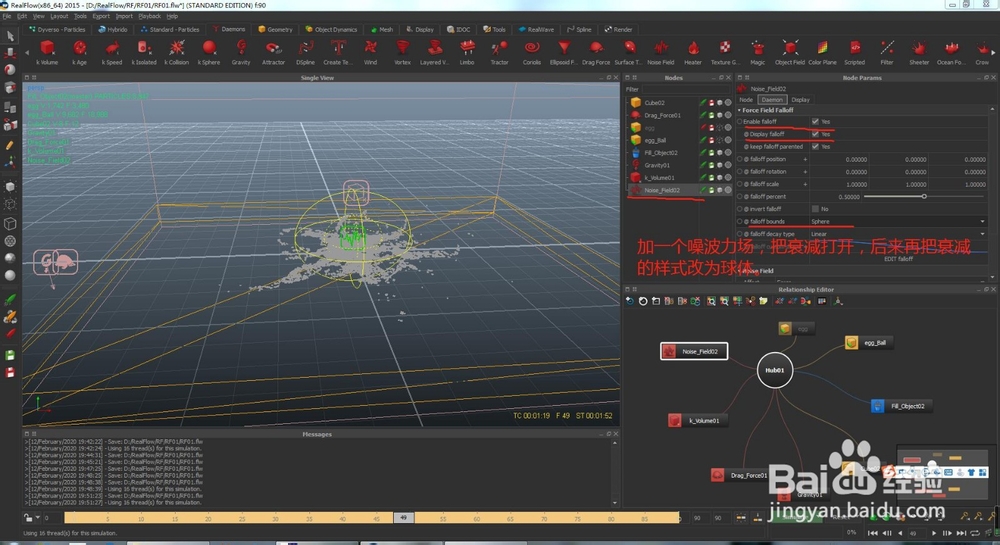Add a Wind daemon

[x=371, y=53]
